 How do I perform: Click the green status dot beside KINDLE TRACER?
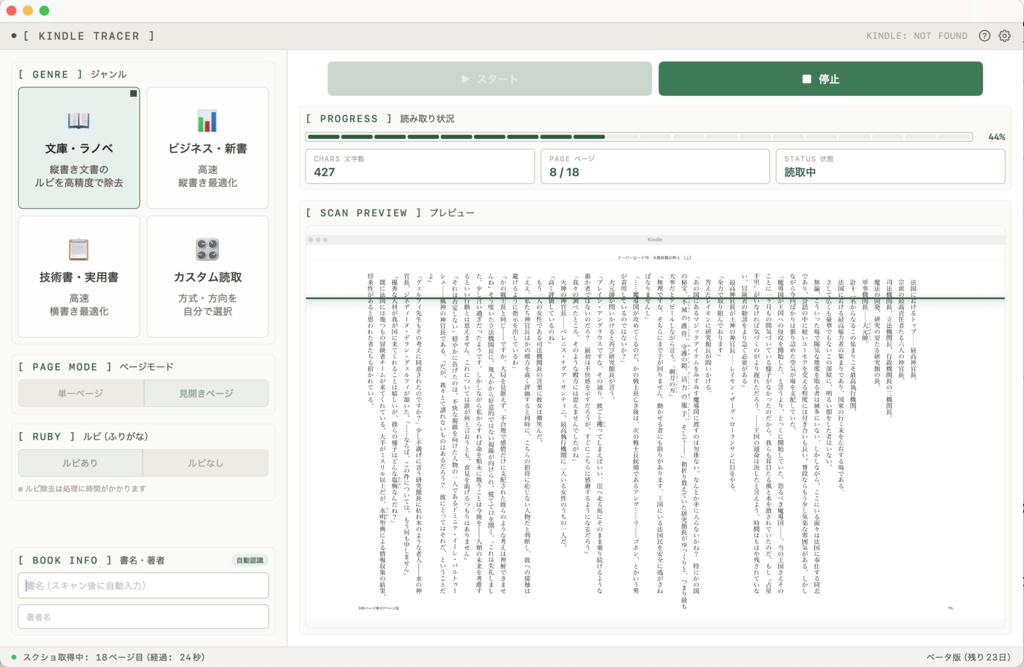coord(14,36)
